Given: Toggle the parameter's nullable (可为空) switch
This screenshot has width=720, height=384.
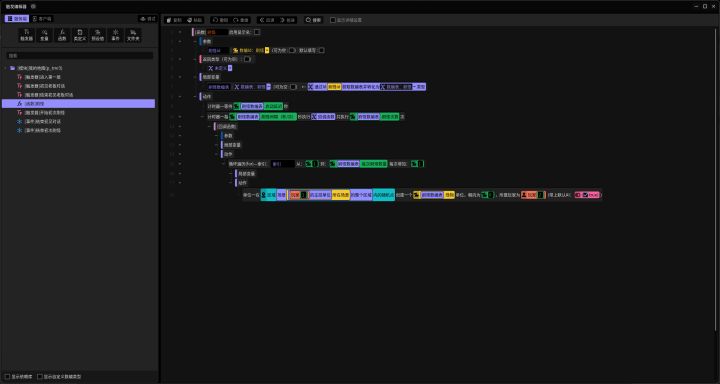Looking at the screenshot, I should tap(292, 50).
